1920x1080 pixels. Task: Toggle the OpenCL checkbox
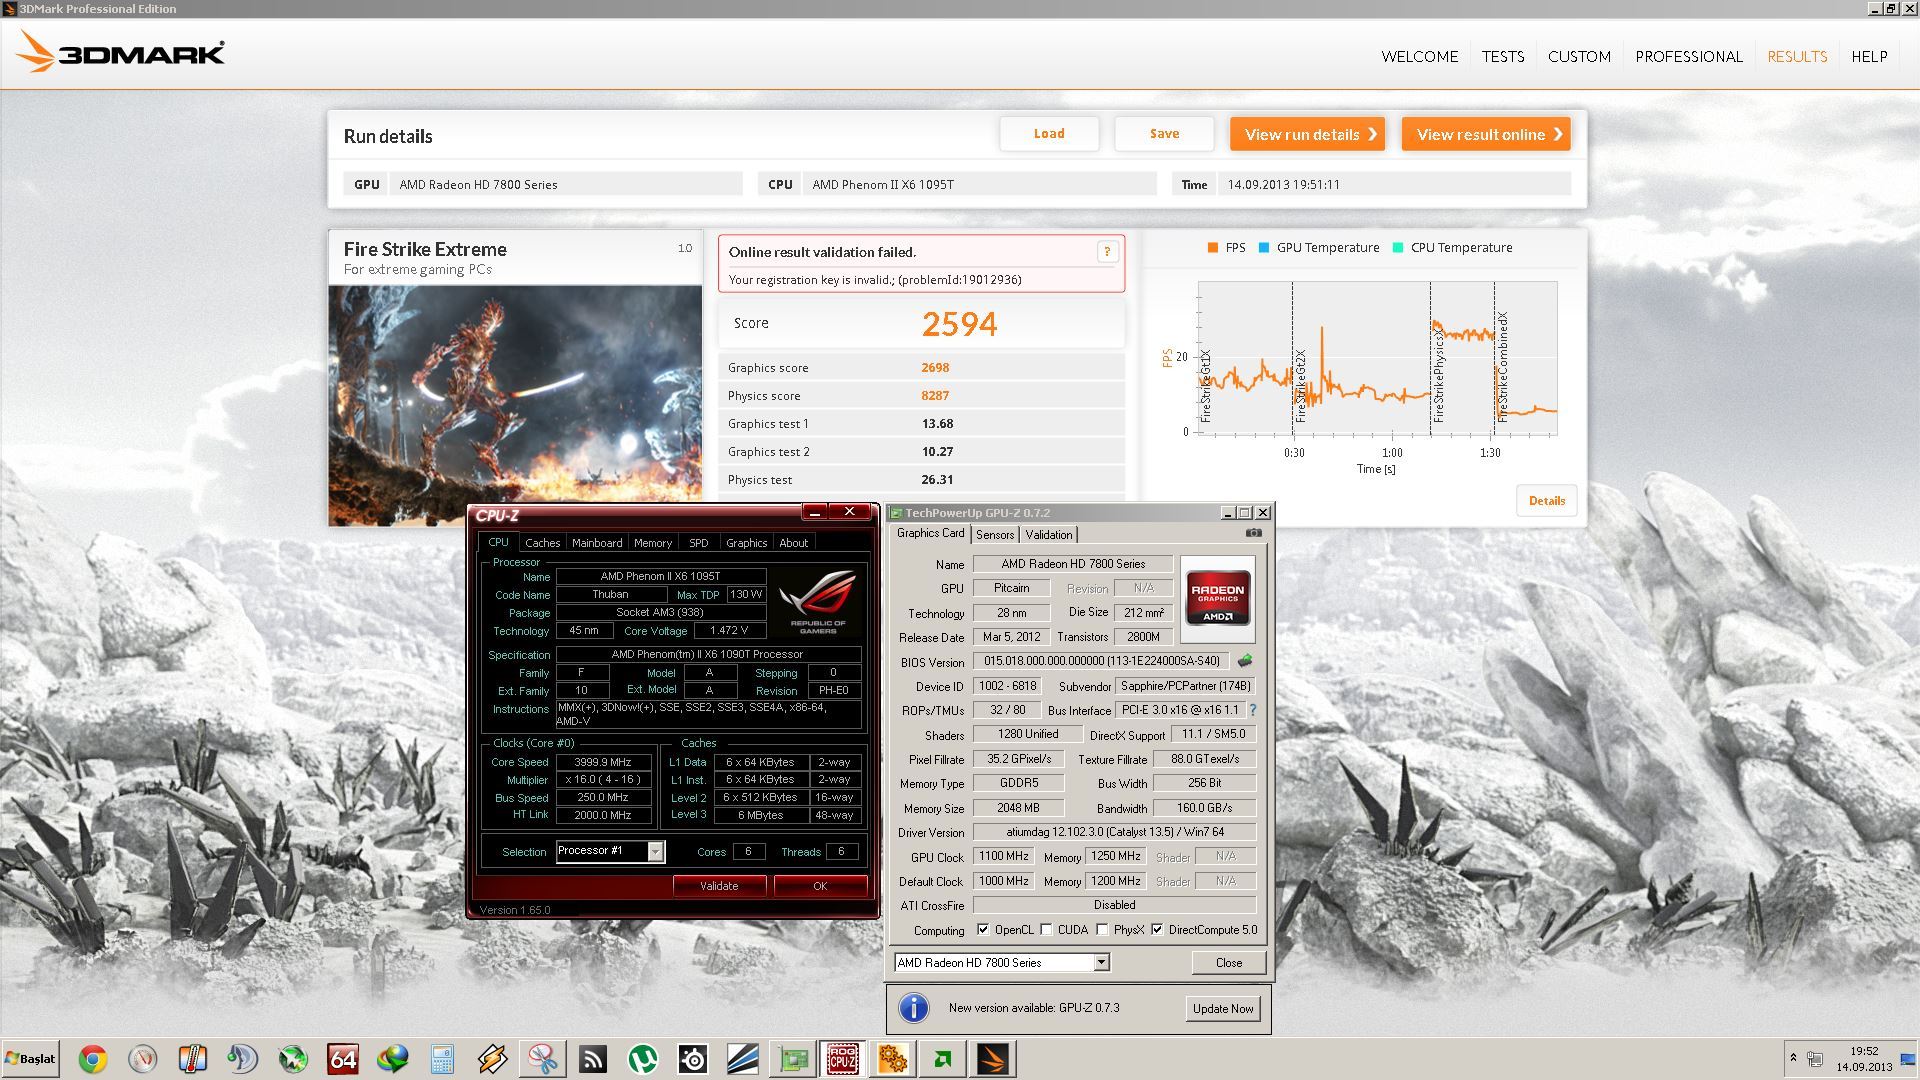[x=983, y=930]
